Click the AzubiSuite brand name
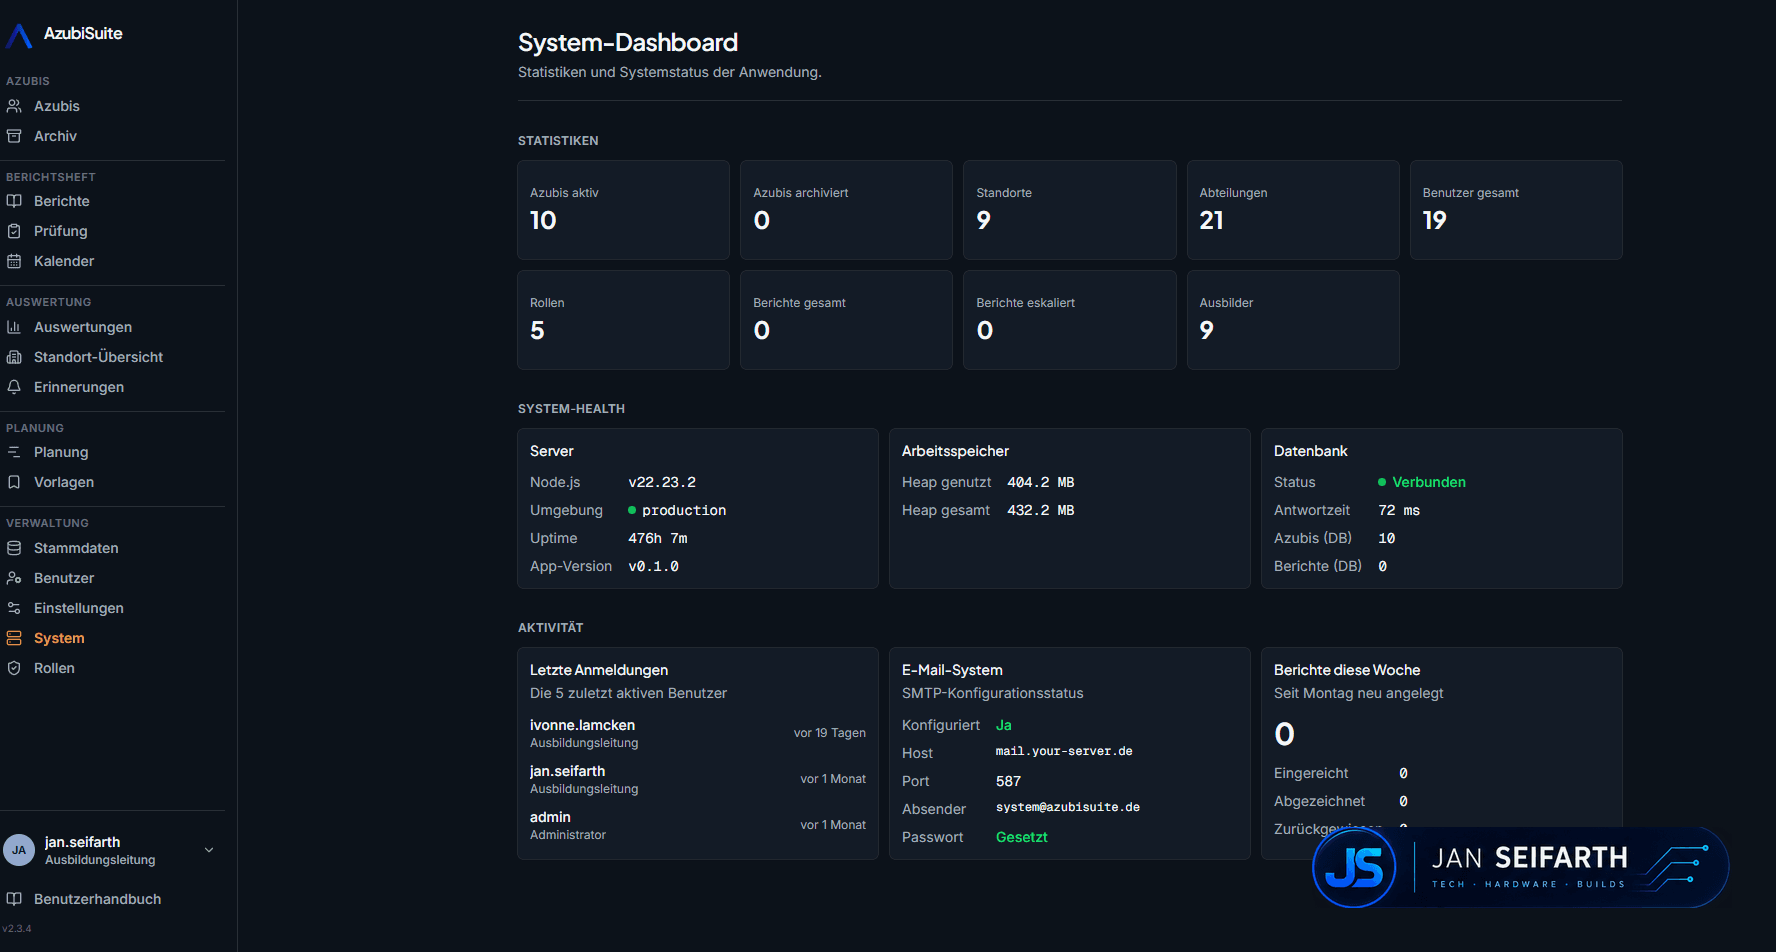Viewport: 1776px width, 952px height. (x=83, y=34)
